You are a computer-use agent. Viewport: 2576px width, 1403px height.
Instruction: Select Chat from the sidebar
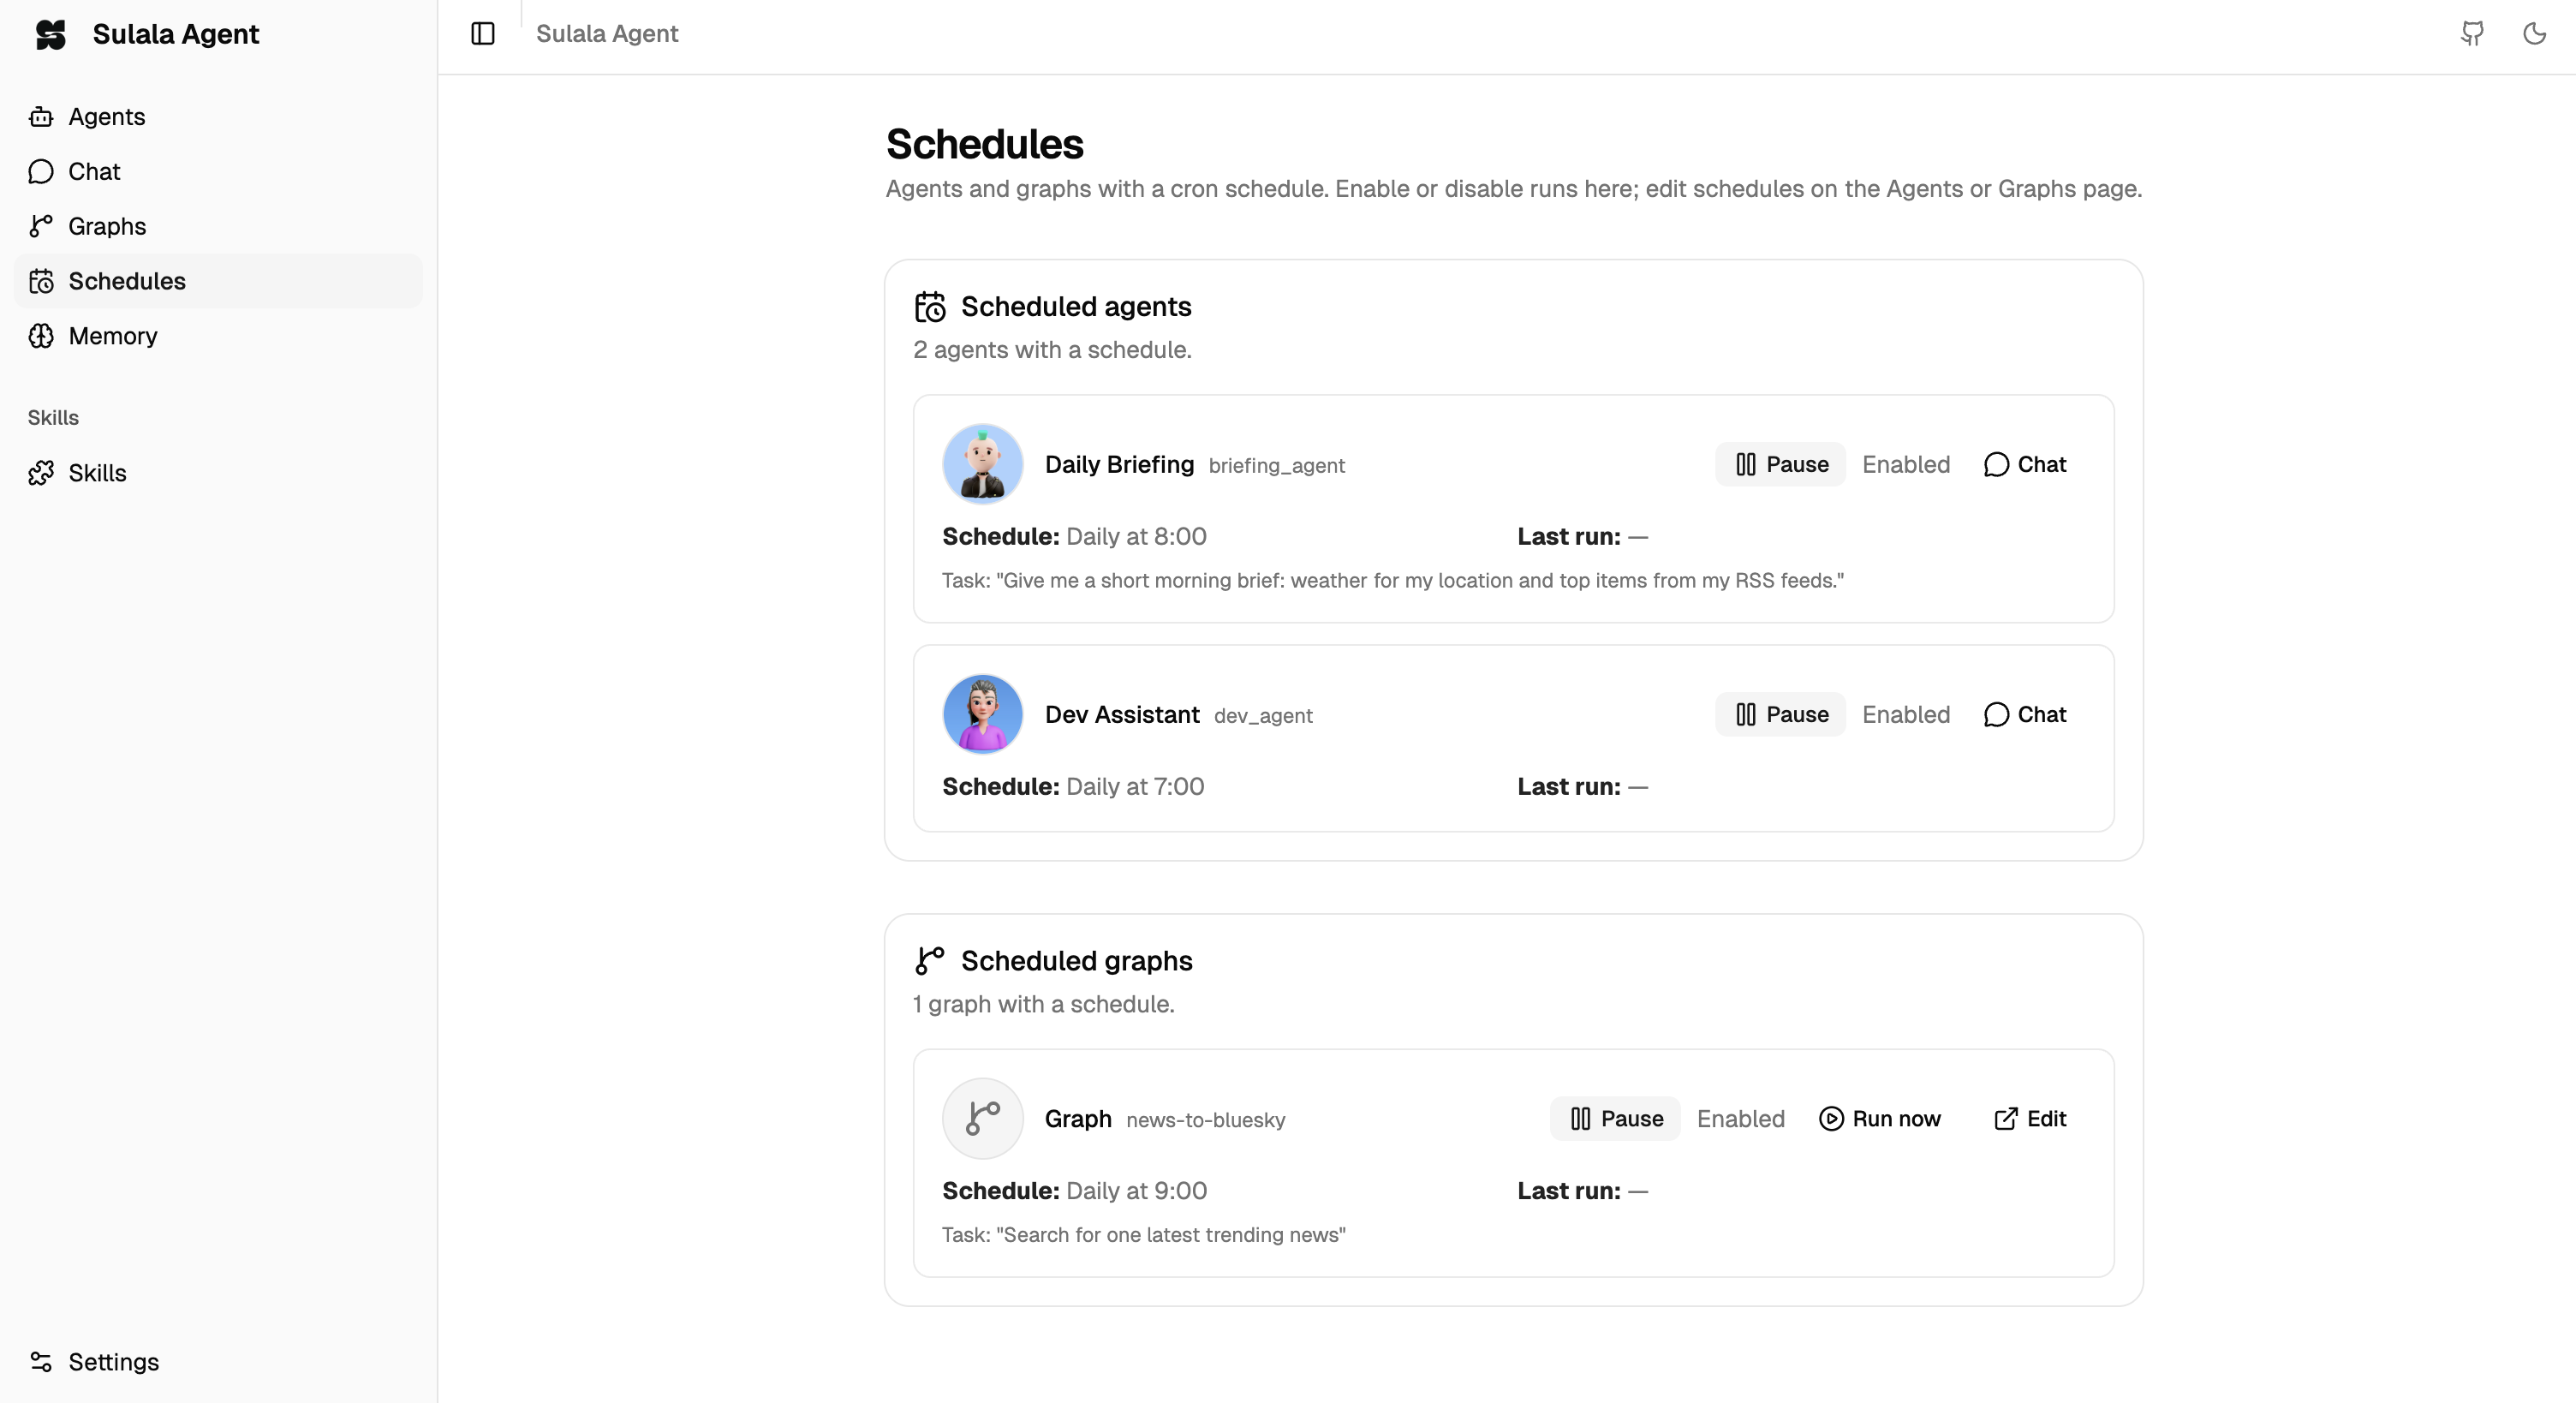pos(93,171)
